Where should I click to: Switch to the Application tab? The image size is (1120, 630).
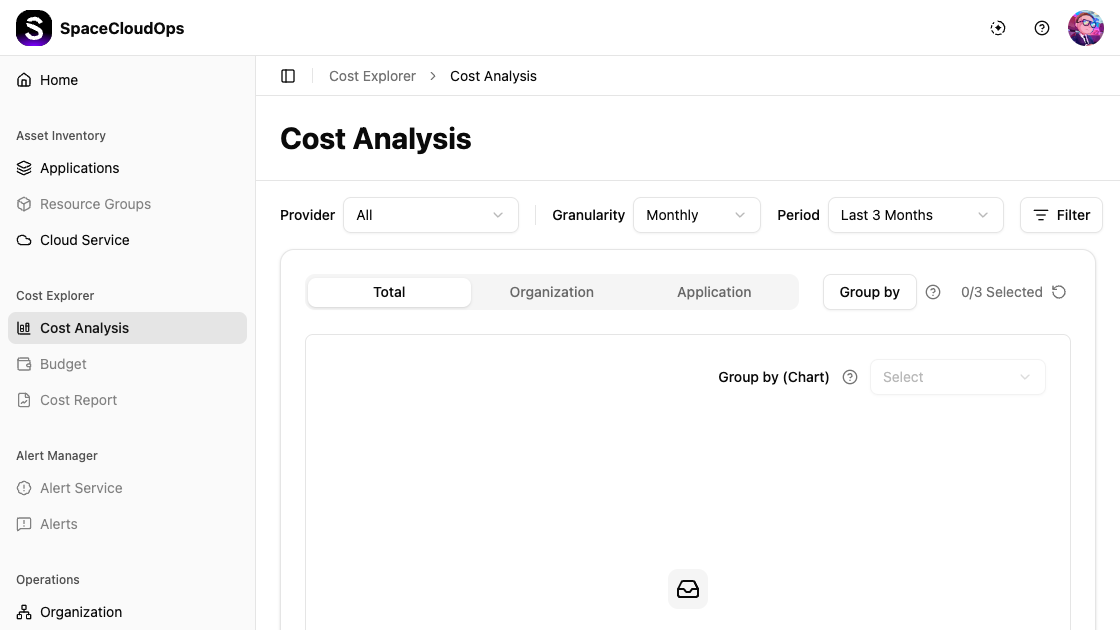(714, 292)
